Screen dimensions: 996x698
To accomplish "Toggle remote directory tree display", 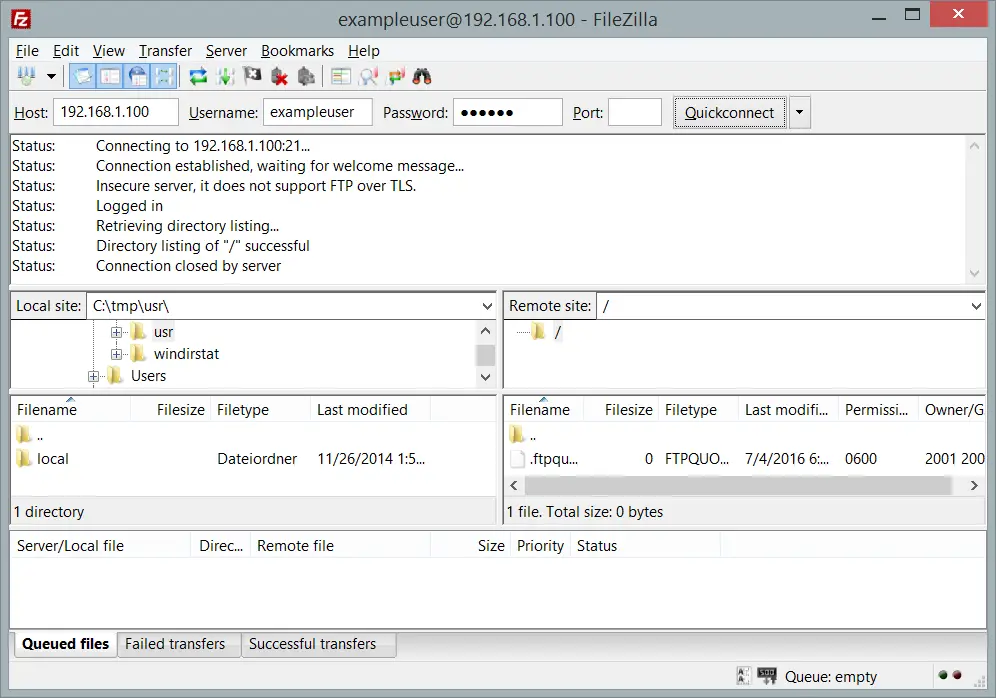I will coord(137,77).
